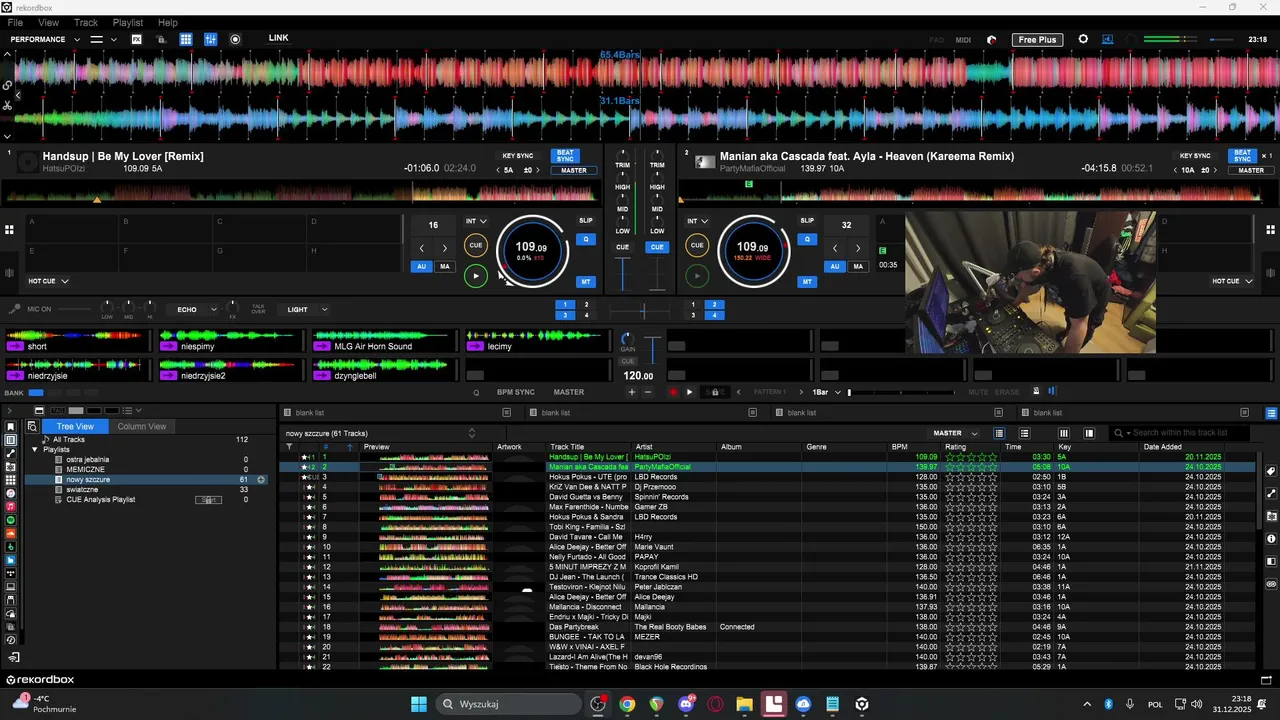Open the Track menu
The image size is (1280, 720).
(x=86, y=22)
